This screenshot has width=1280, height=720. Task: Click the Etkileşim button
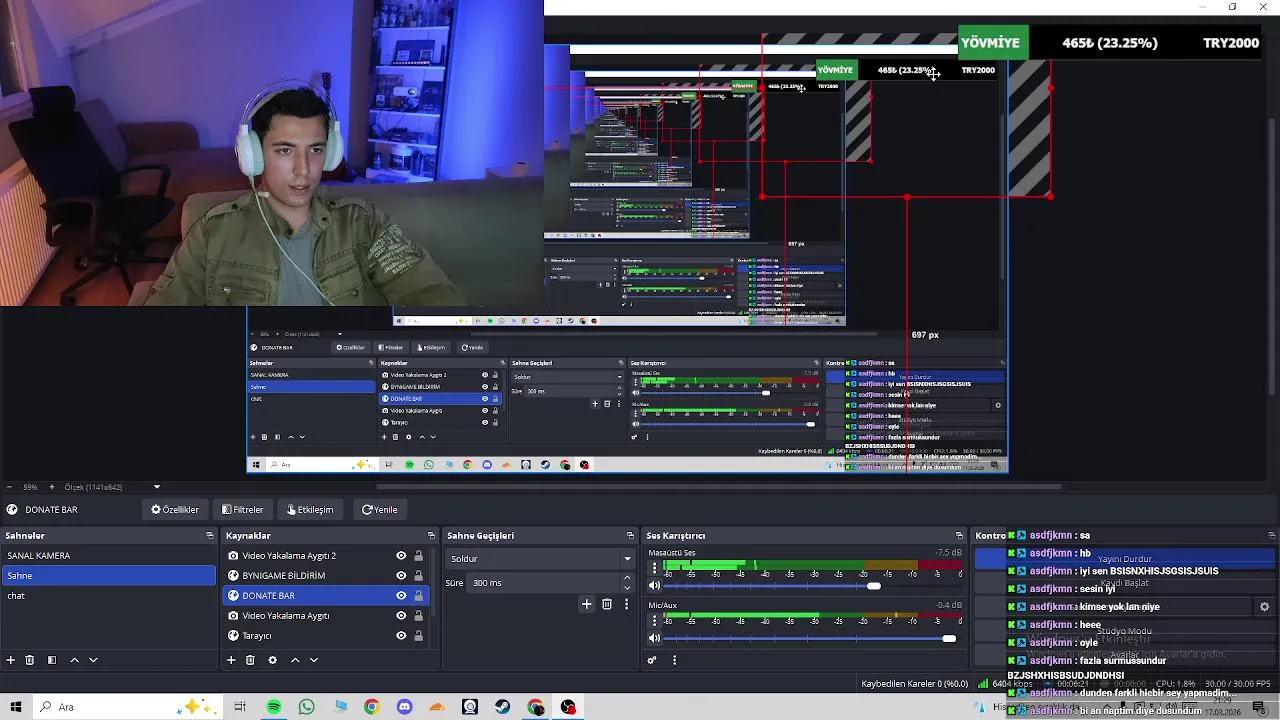click(x=310, y=509)
